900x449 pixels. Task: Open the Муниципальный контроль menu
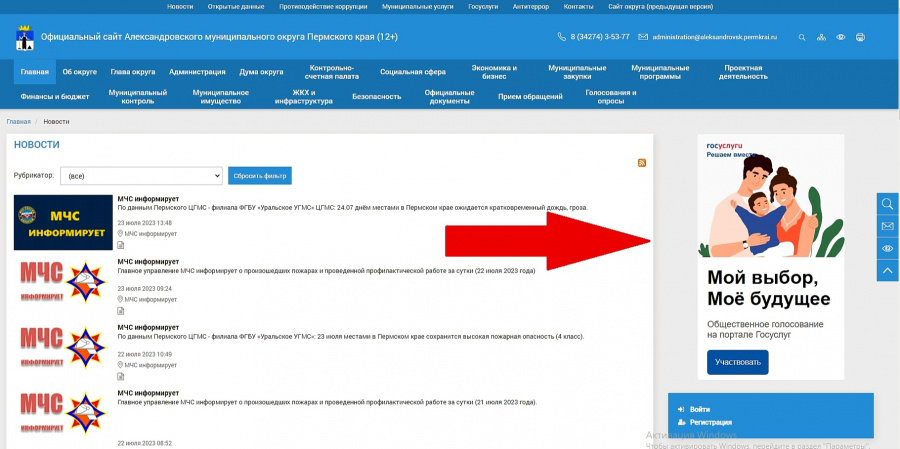138,96
